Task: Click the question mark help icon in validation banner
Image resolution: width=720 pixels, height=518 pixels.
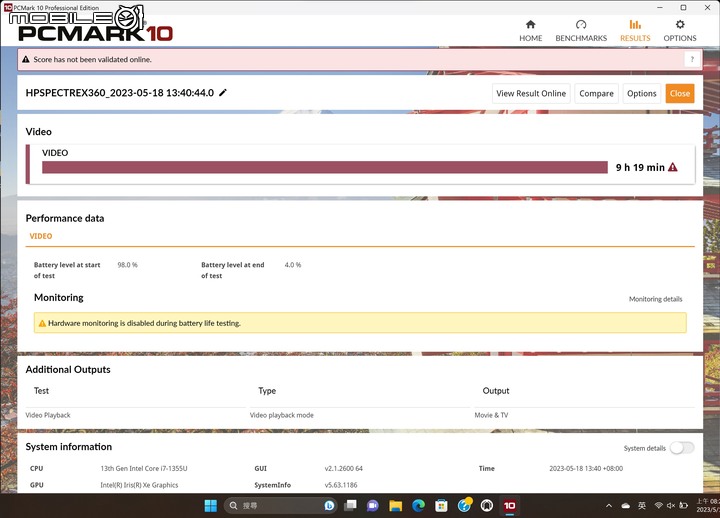Action: click(692, 59)
